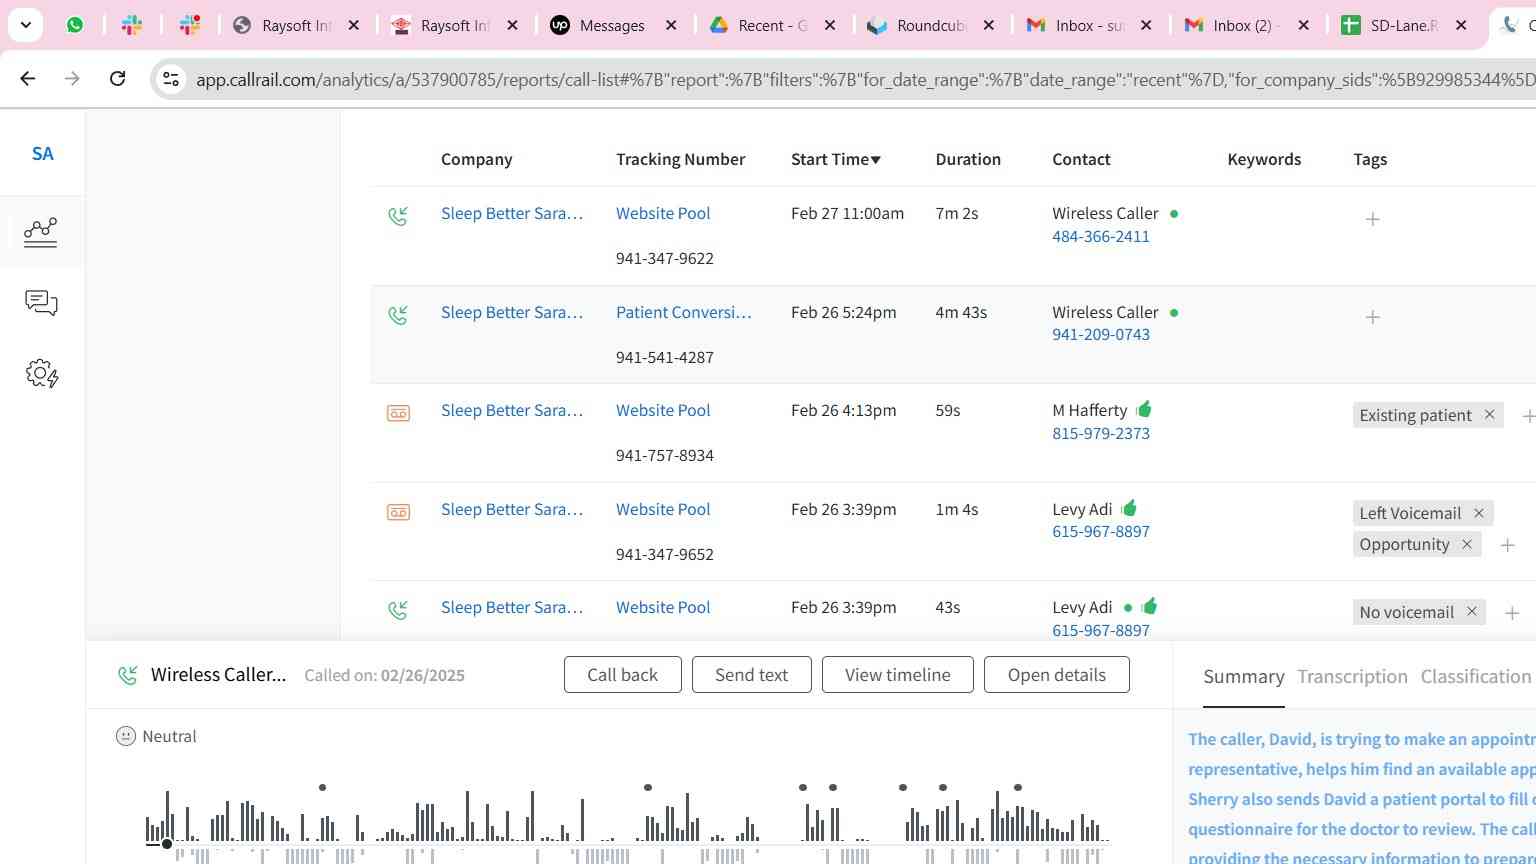The image size is (1536, 864).
Task: Click thumbs-up icon beside Levy Adi 43s call
Action: click(x=1149, y=606)
